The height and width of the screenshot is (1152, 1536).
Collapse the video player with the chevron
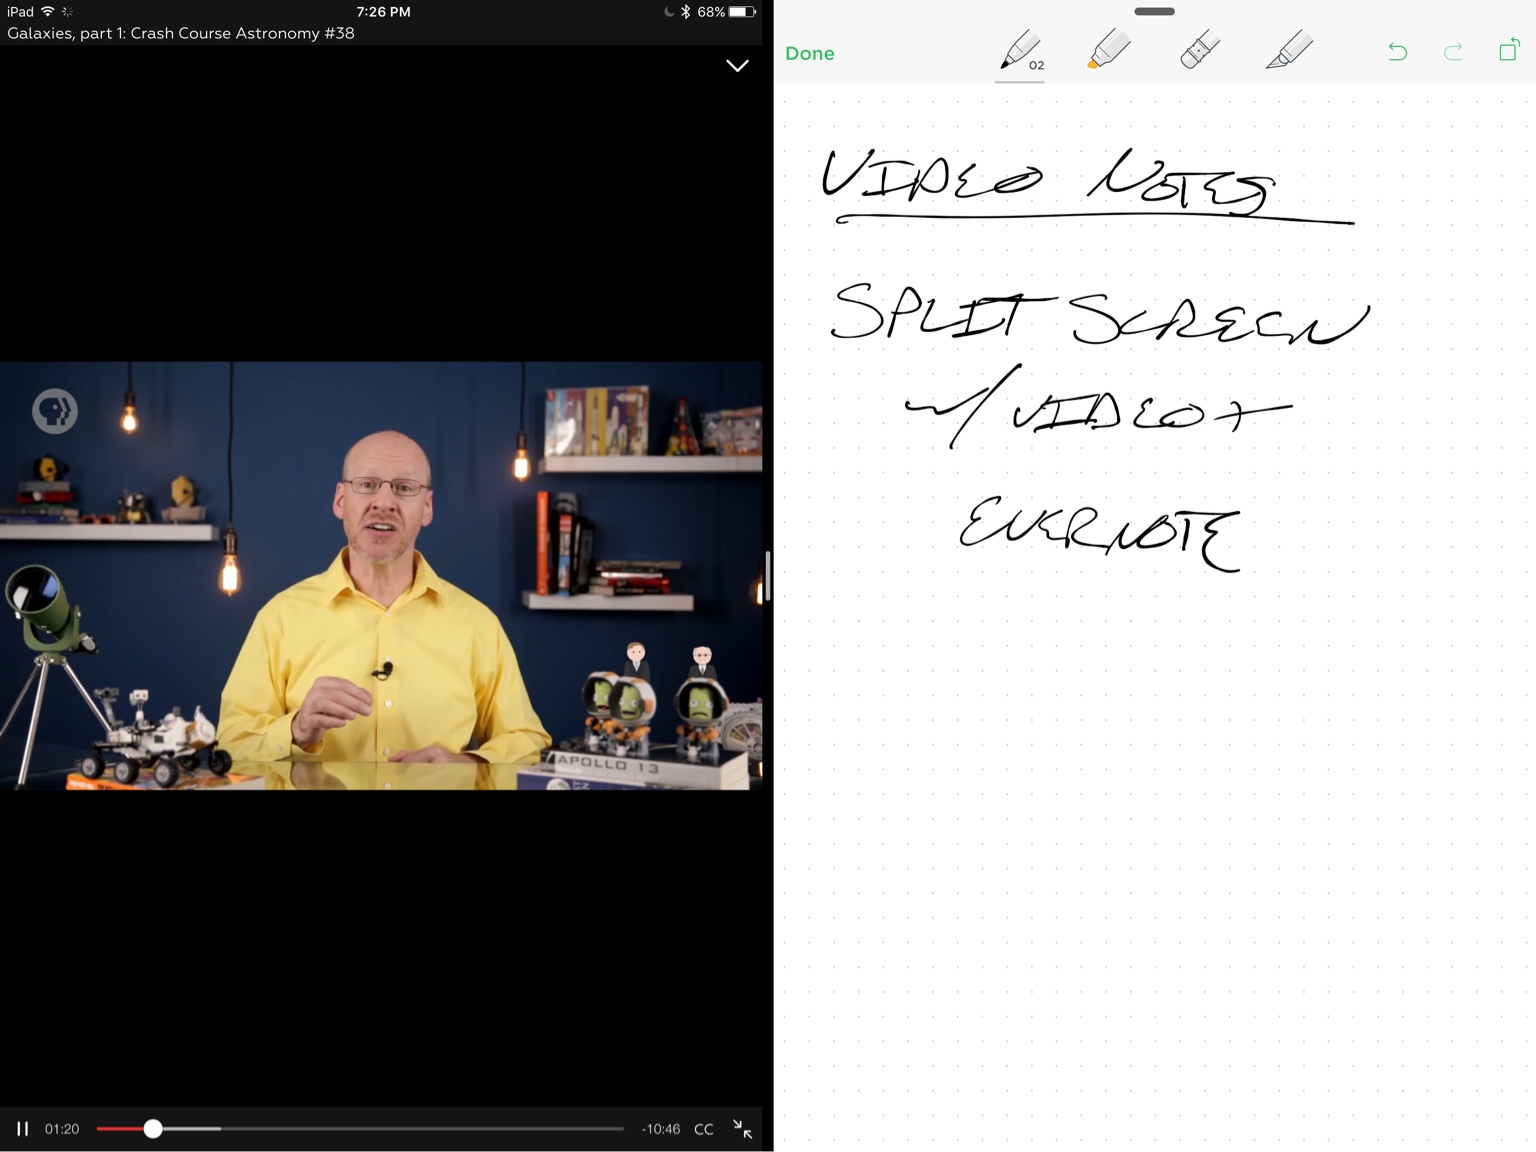click(x=737, y=66)
